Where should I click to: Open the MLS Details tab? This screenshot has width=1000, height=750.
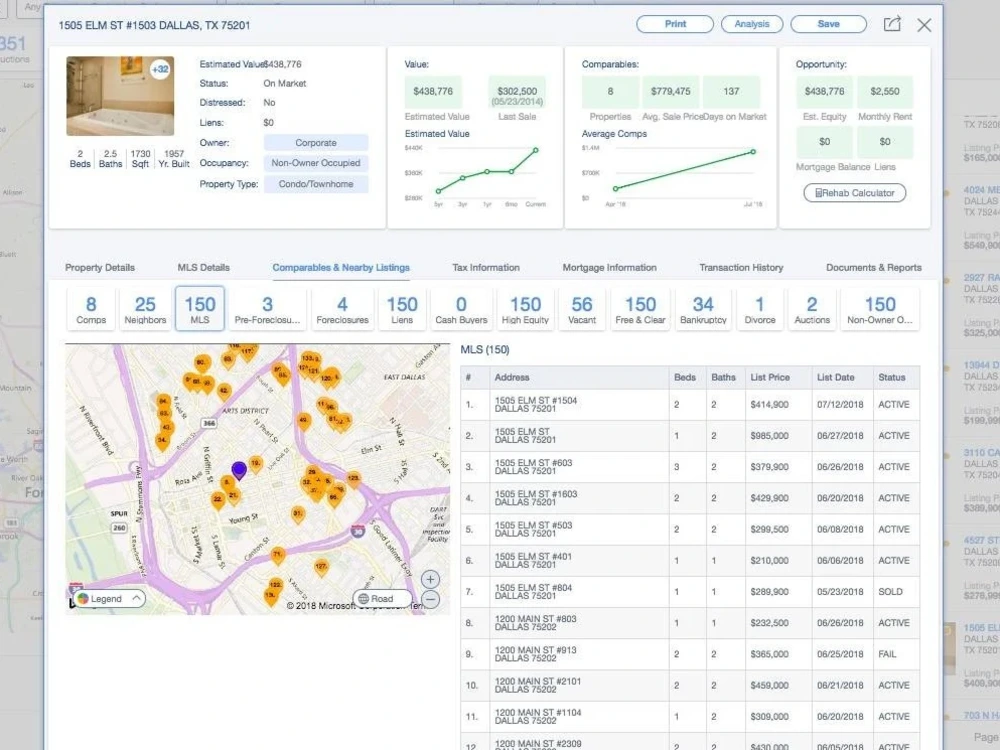tap(203, 268)
